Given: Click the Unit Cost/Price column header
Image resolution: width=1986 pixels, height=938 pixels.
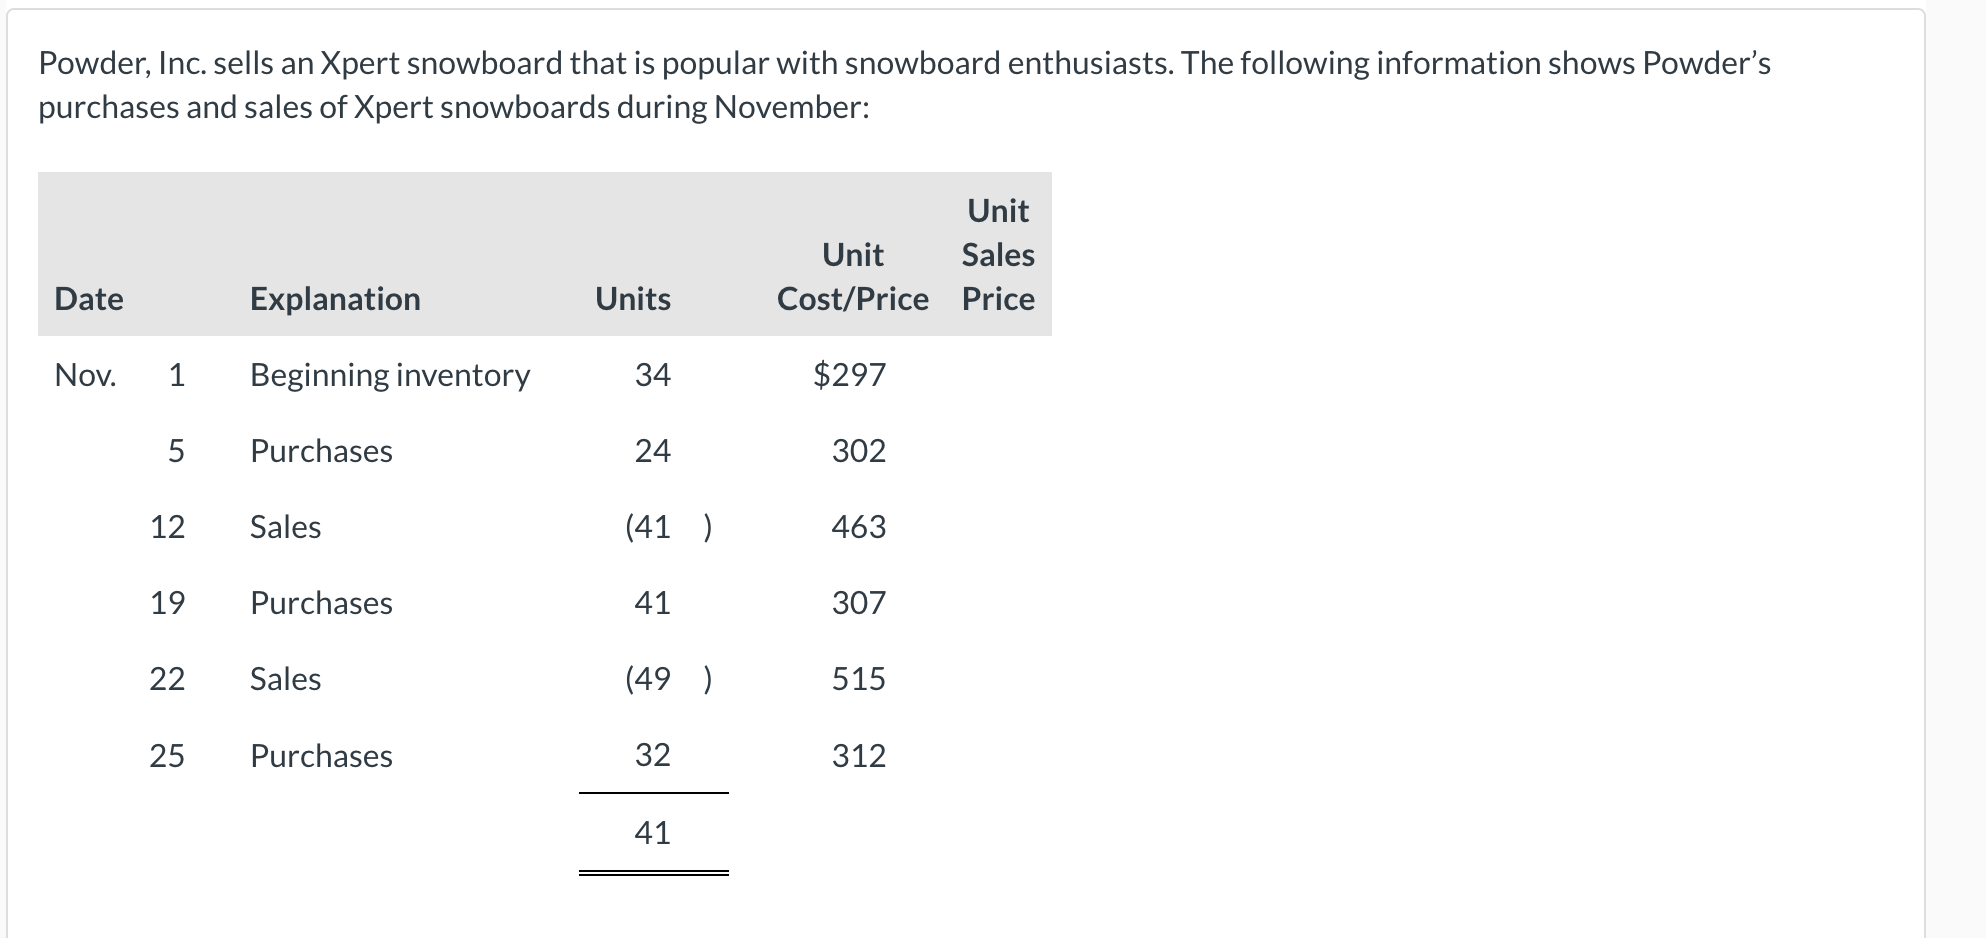Looking at the screenshot, I should 853,277.
